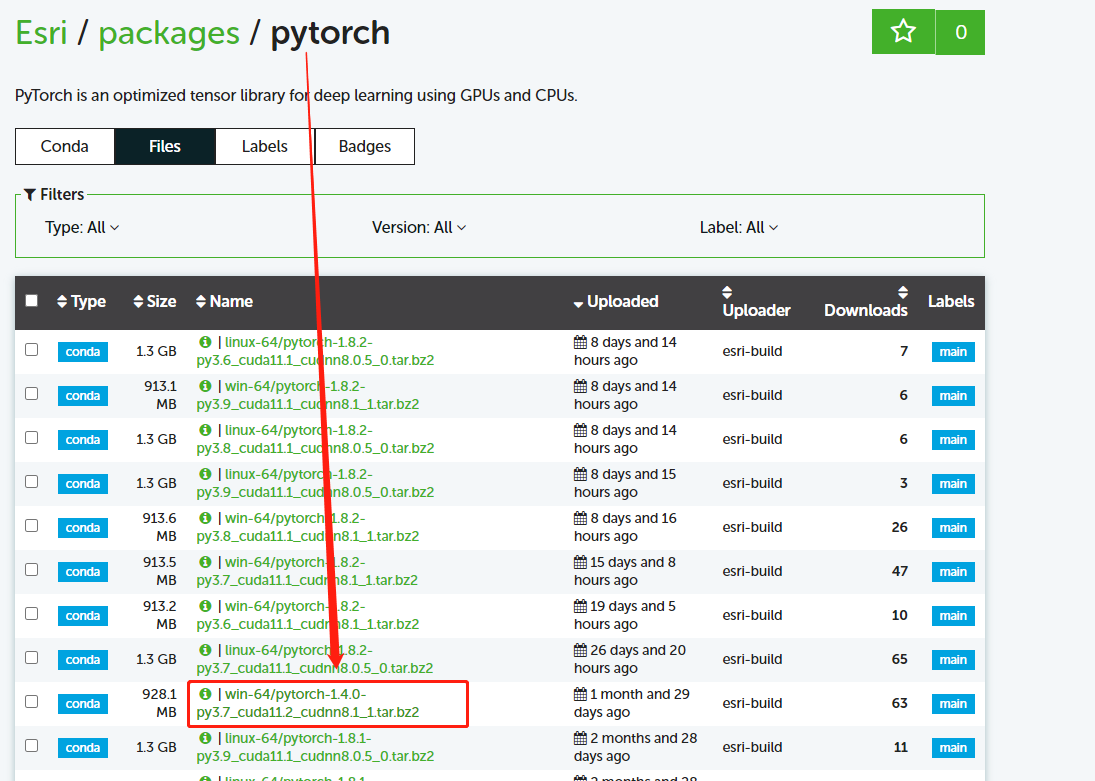Image resolution: width=1095 pixels, height=781 pixels.
Task: Open info icon for win-64 py3.8 pytorch-1.8.2
Action: 205,518
